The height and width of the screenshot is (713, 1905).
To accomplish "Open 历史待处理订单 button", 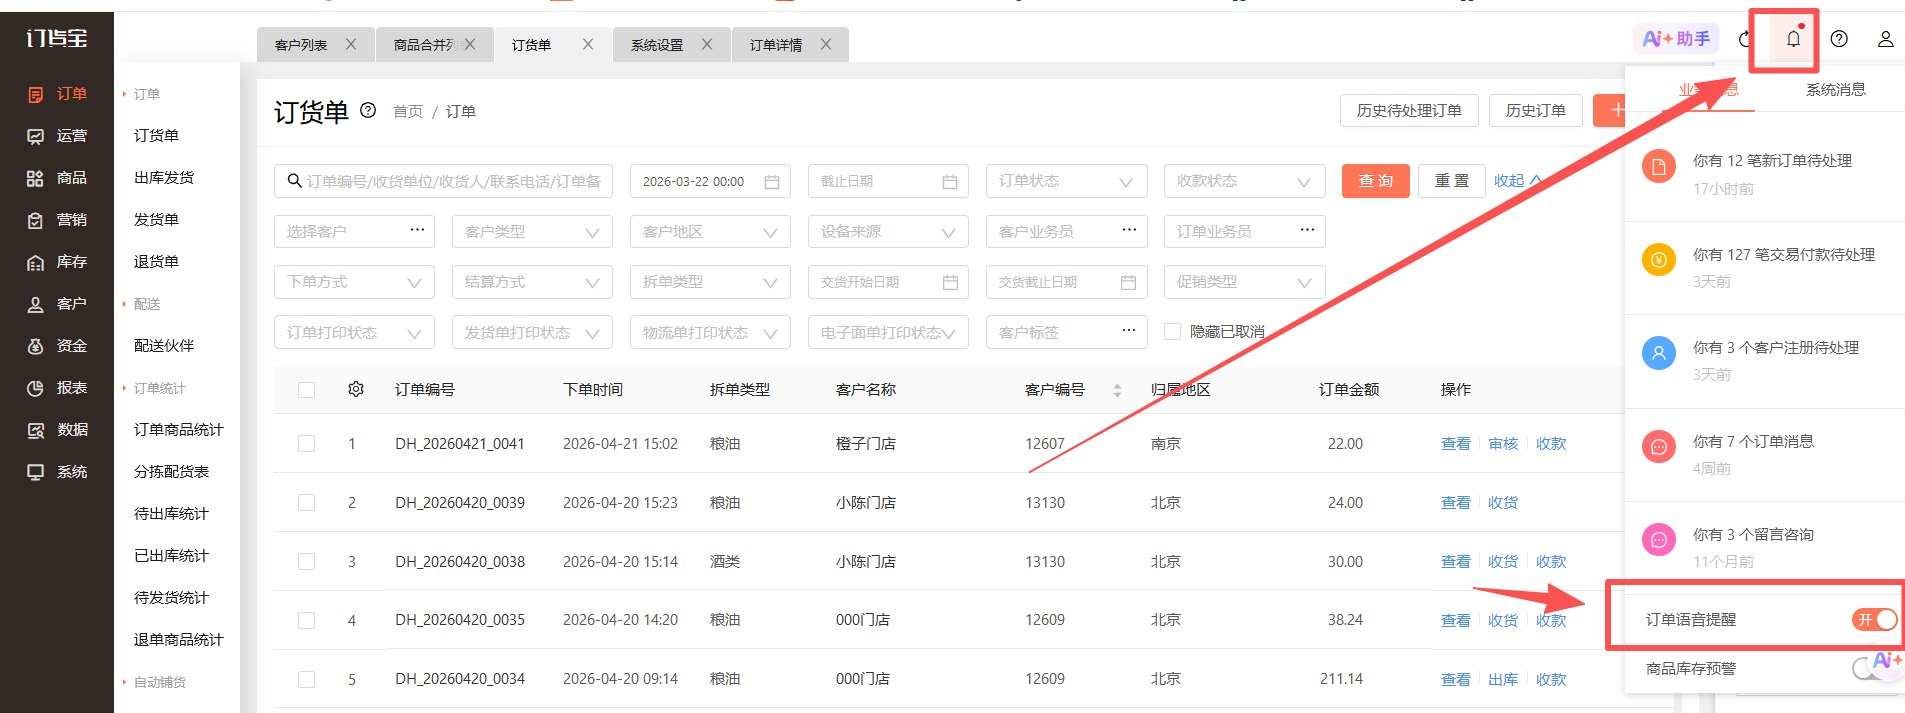I will (1409, 110).
